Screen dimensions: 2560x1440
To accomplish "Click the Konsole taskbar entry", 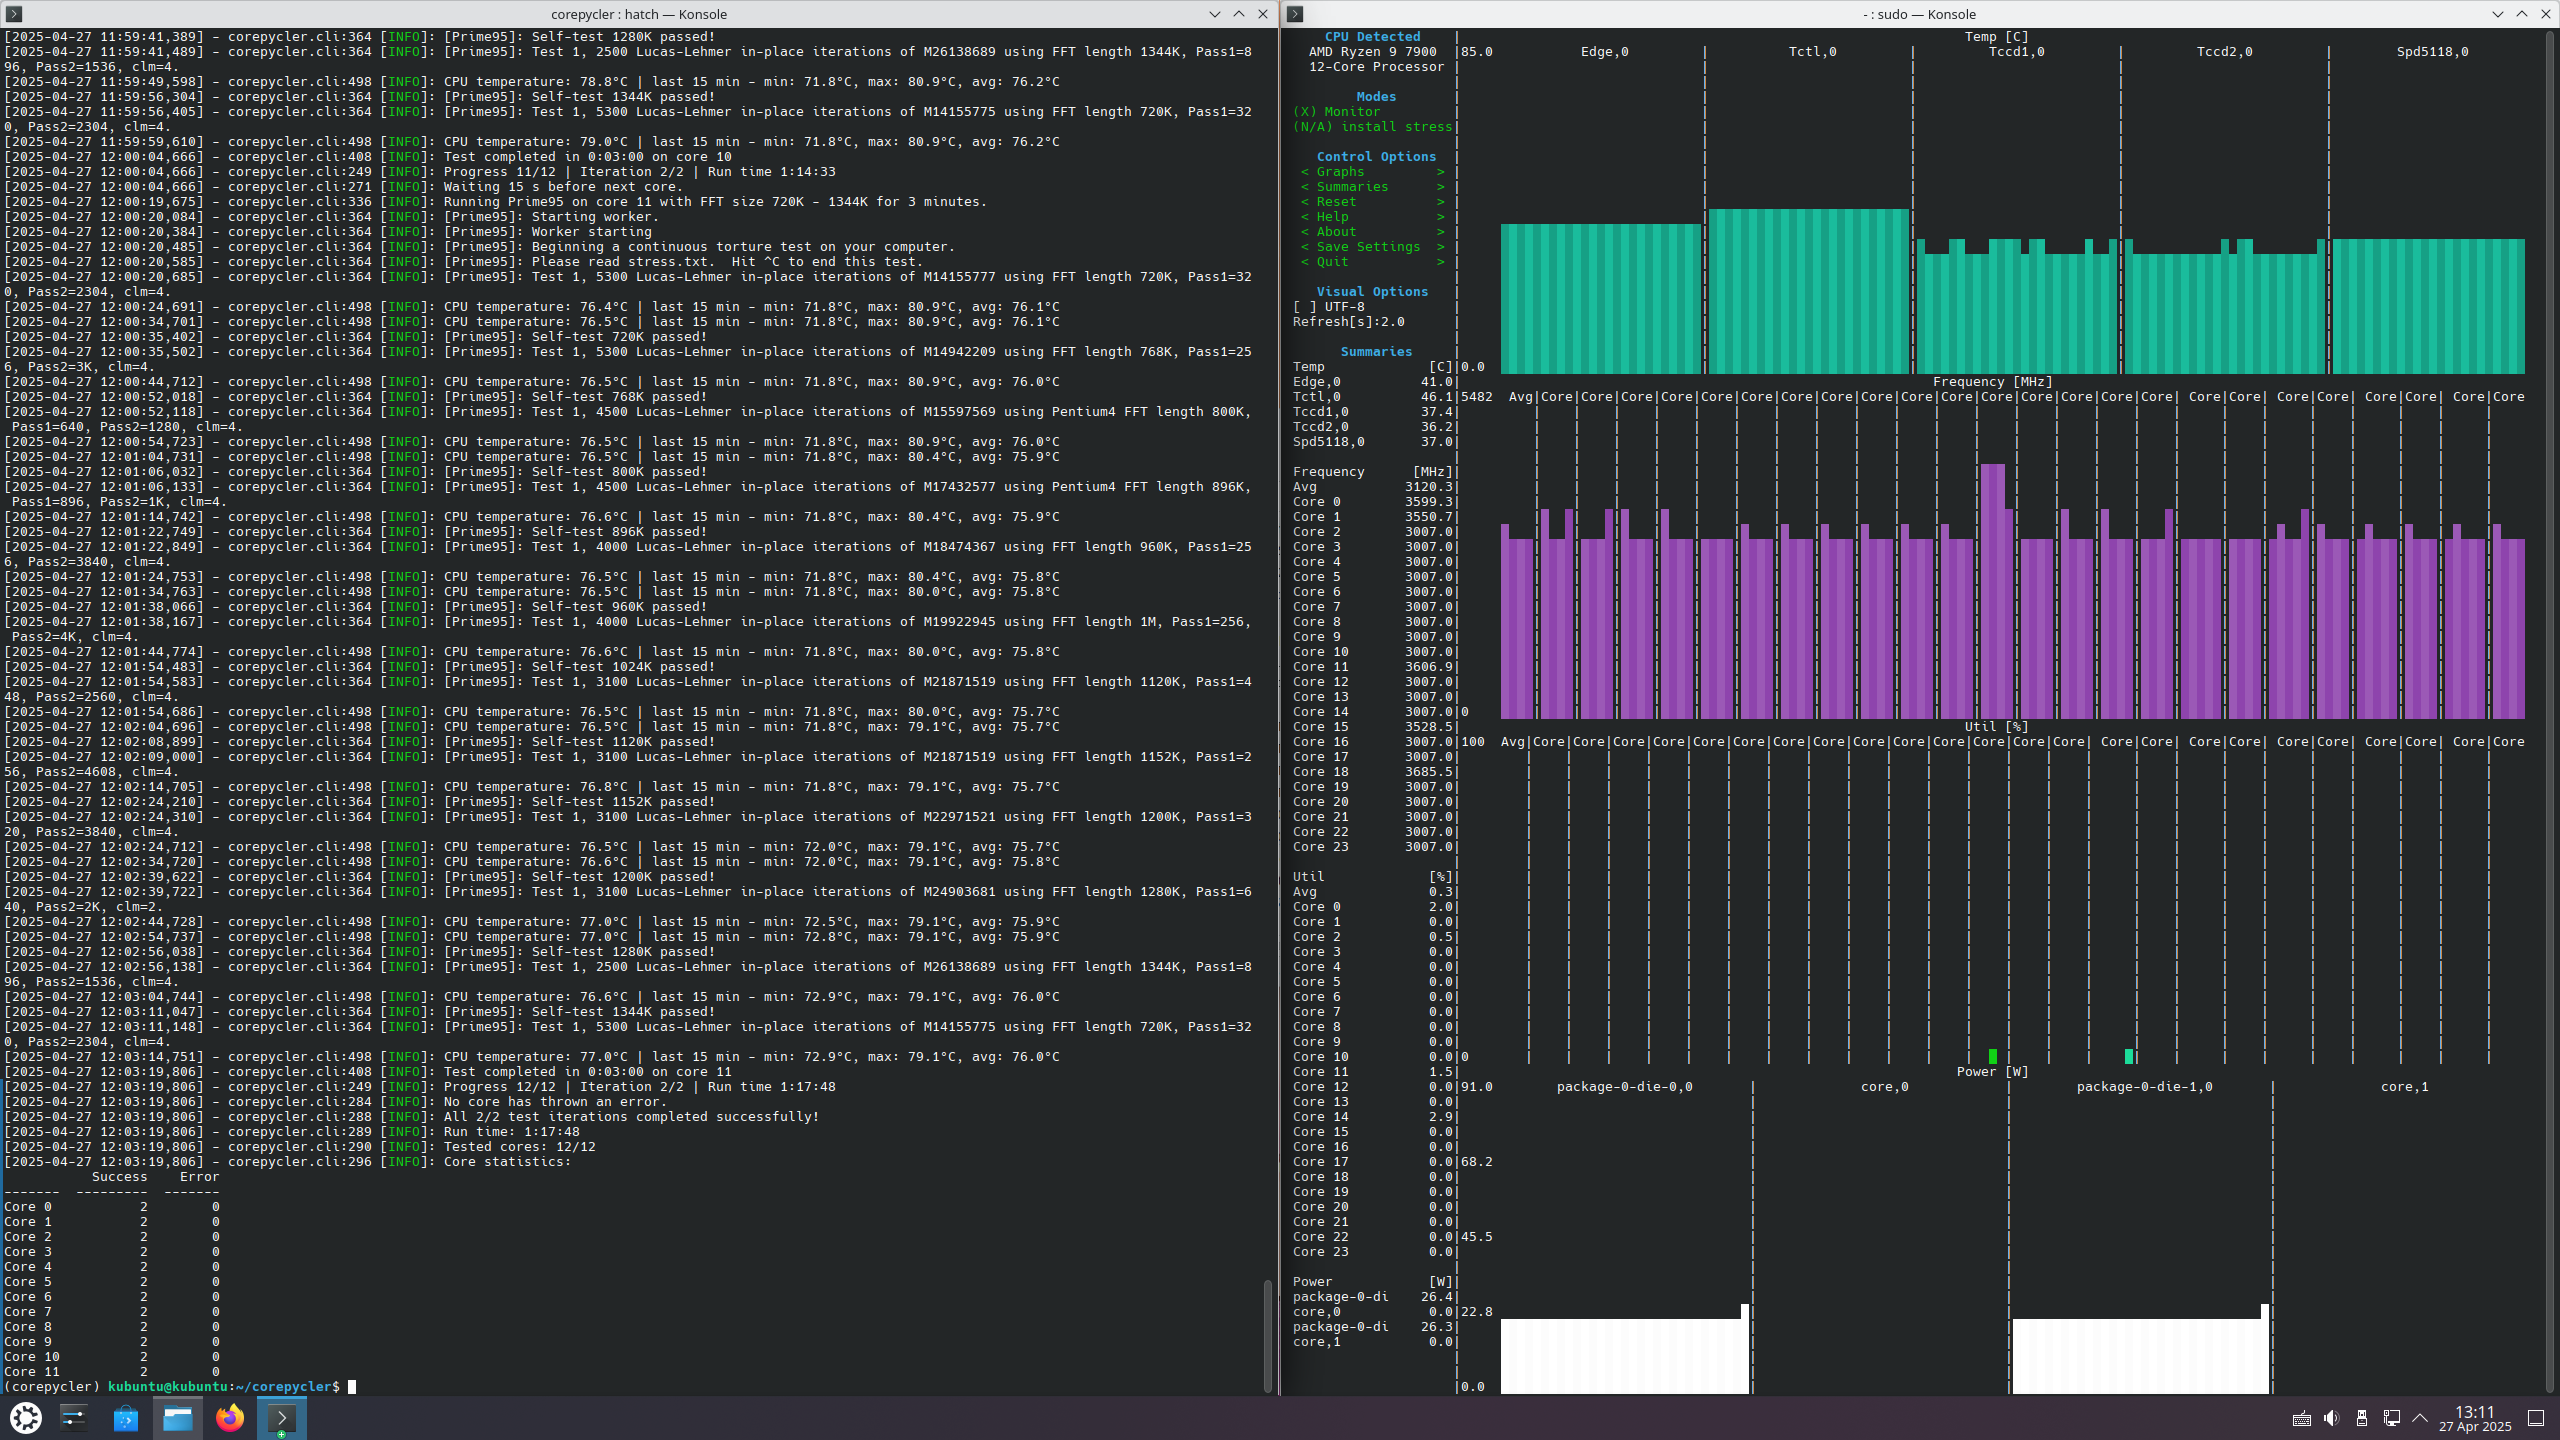I will 282,1417.
